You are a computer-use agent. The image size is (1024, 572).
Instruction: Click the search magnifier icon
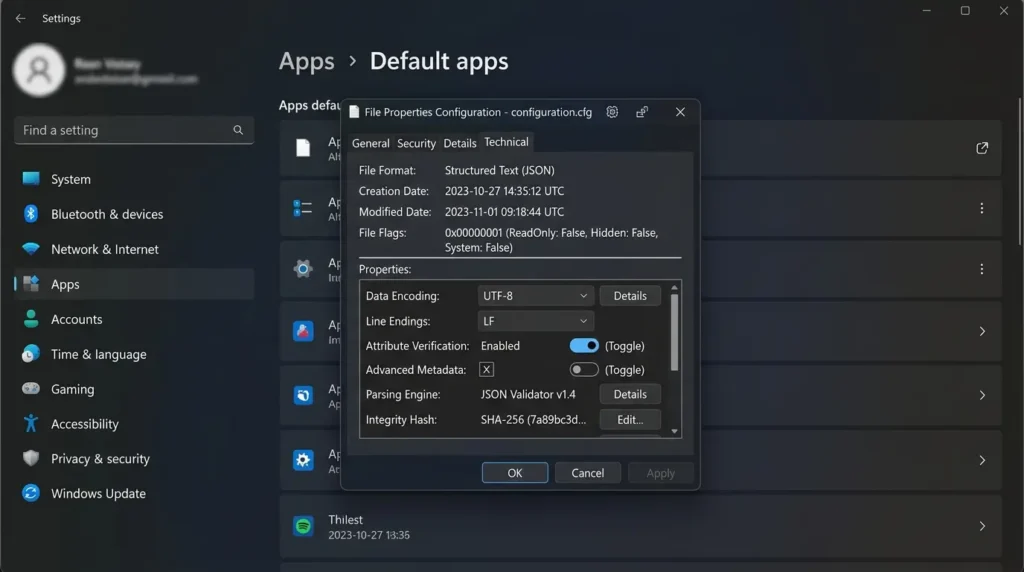point(238,130)
